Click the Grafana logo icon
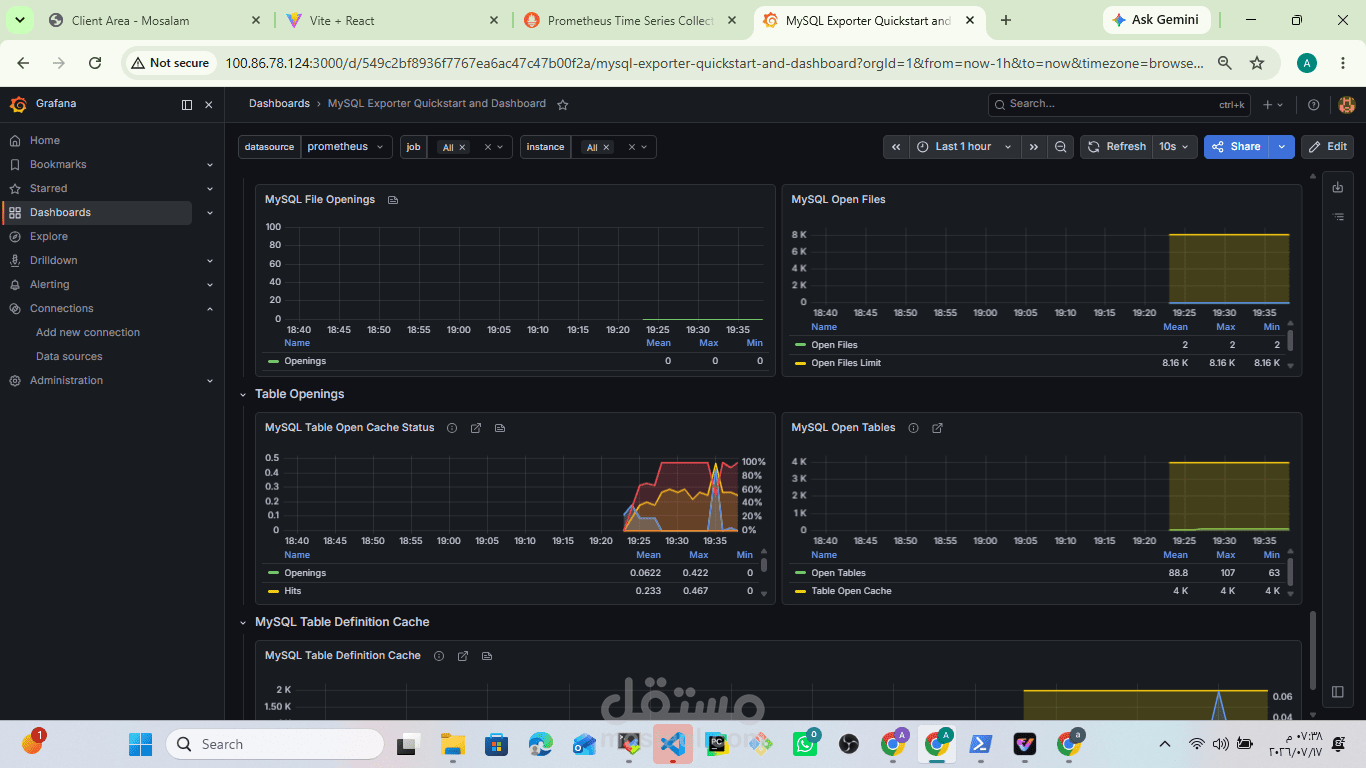This screenshot has width=1366, height=768. (x=17, y=104)
